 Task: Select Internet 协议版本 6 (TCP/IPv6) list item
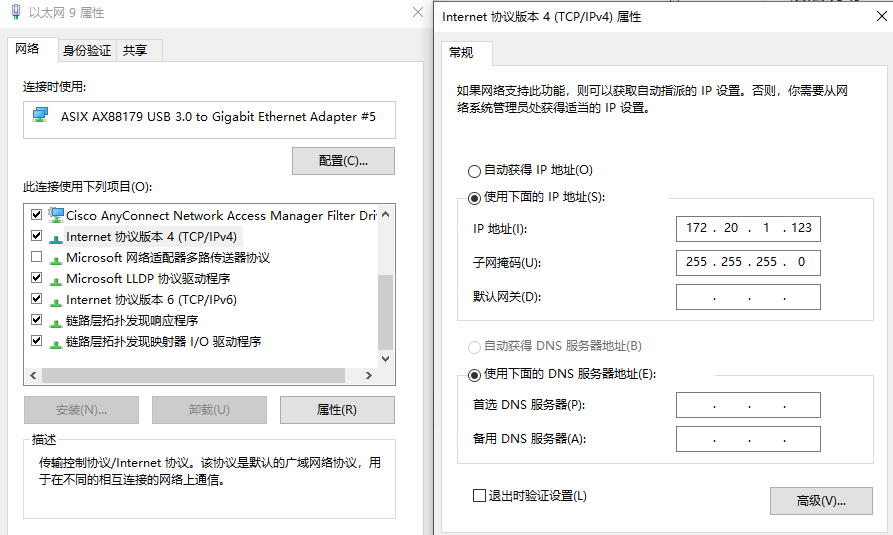coord(151,300)
